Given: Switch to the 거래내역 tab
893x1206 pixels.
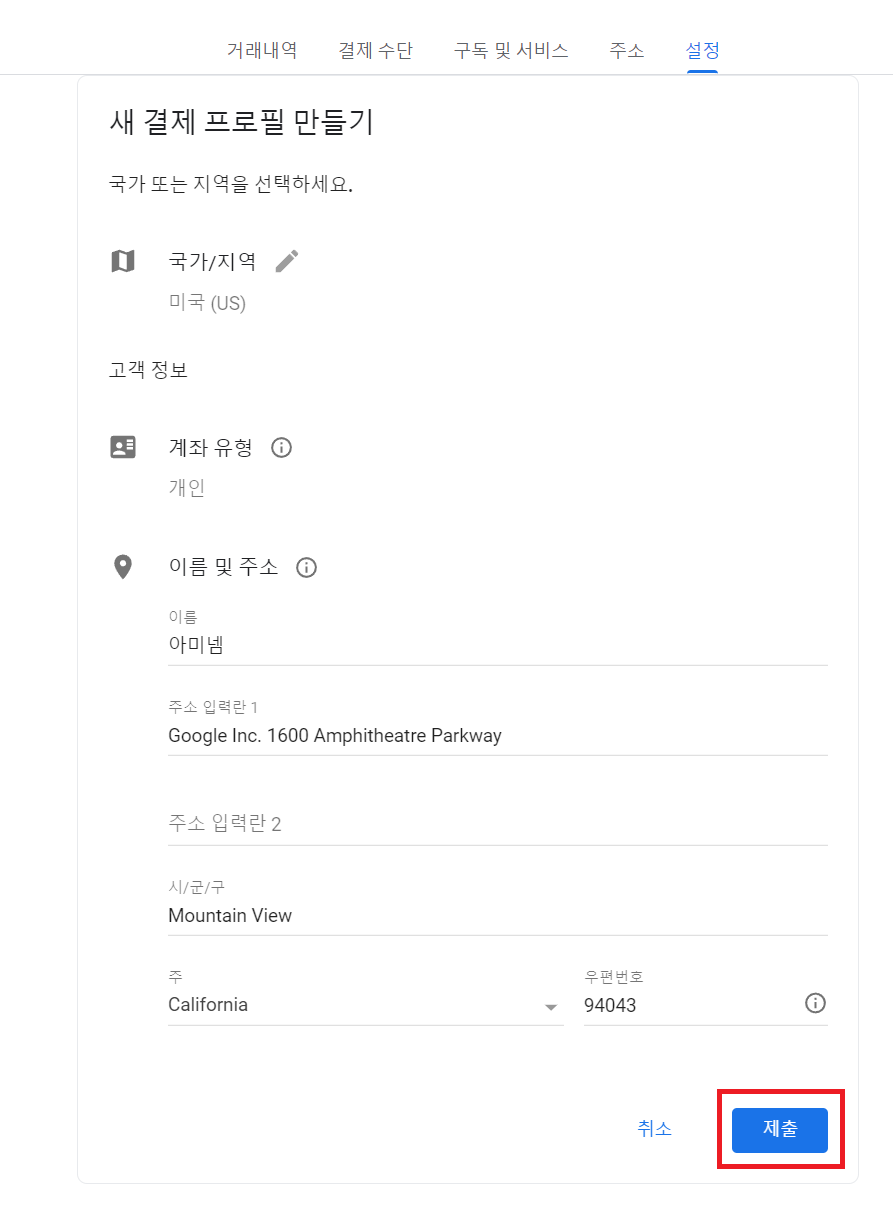Looking at the screenshot, I should [262, 50].
